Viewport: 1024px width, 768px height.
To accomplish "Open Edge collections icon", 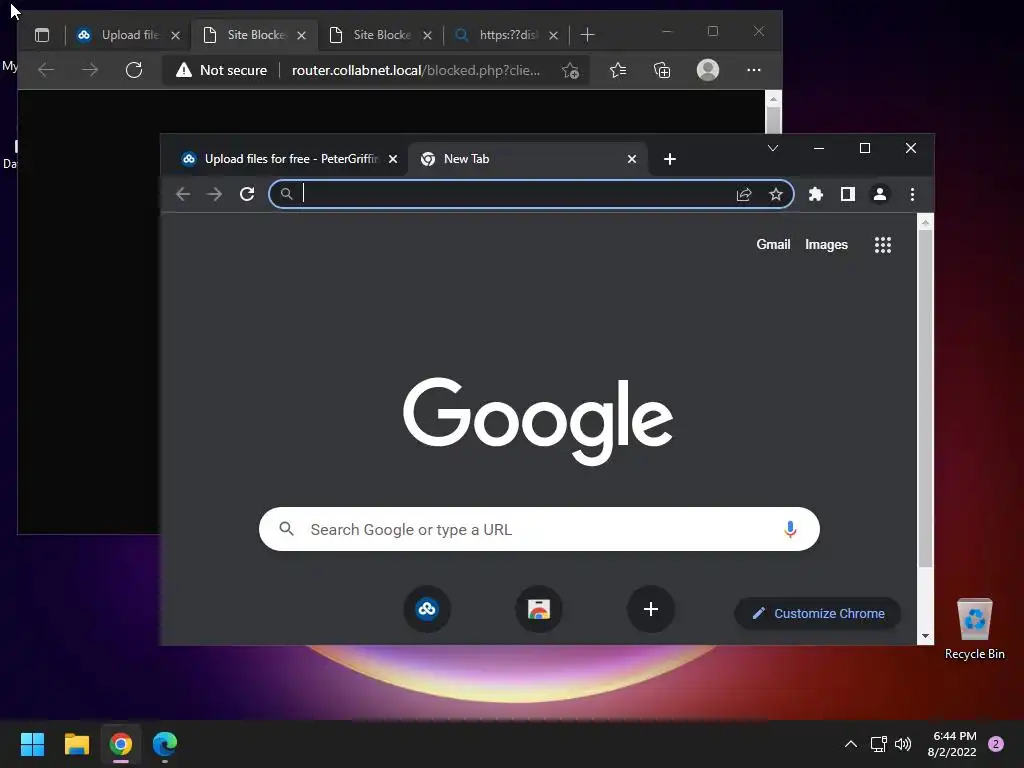I will point(662,70).
